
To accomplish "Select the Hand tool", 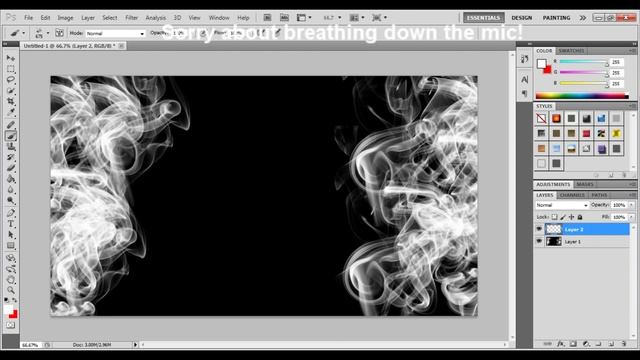I will coord(11,280).
